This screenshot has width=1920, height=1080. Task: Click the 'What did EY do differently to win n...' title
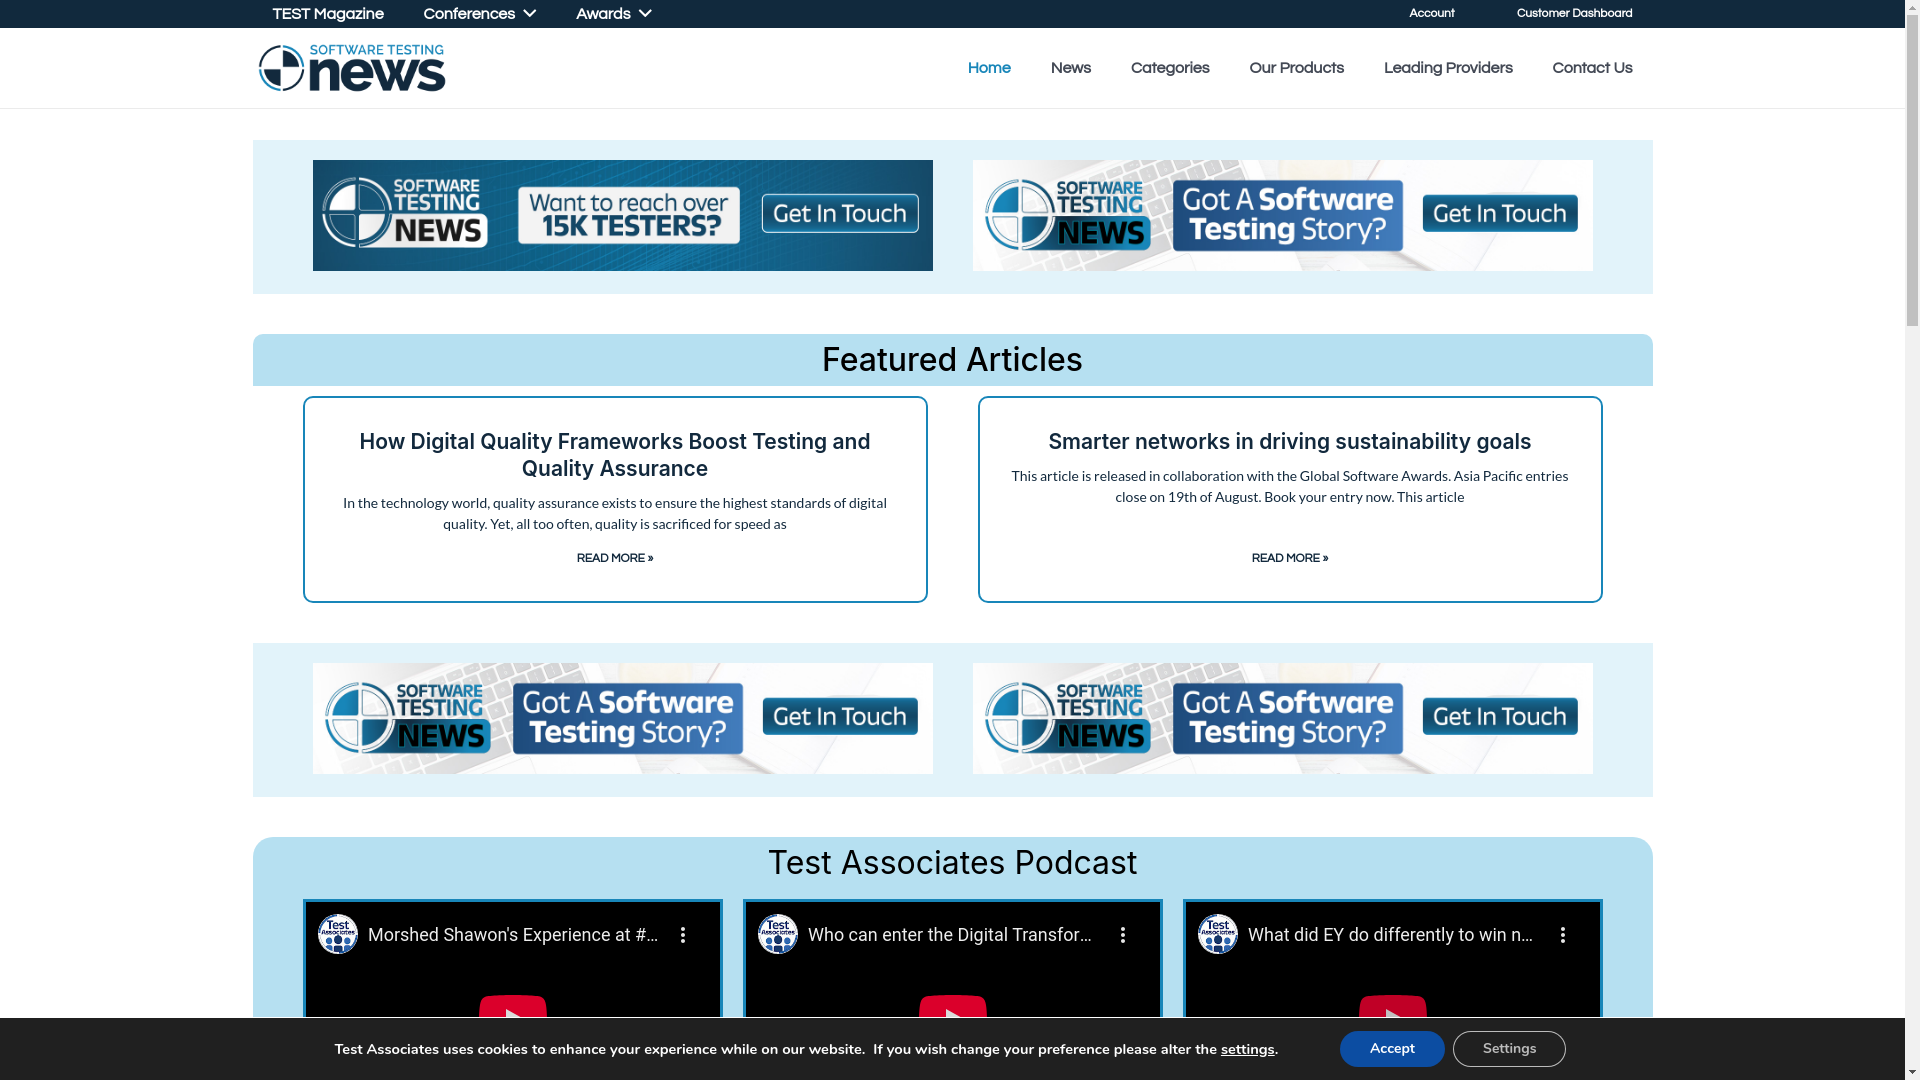tap(1391, 935)
